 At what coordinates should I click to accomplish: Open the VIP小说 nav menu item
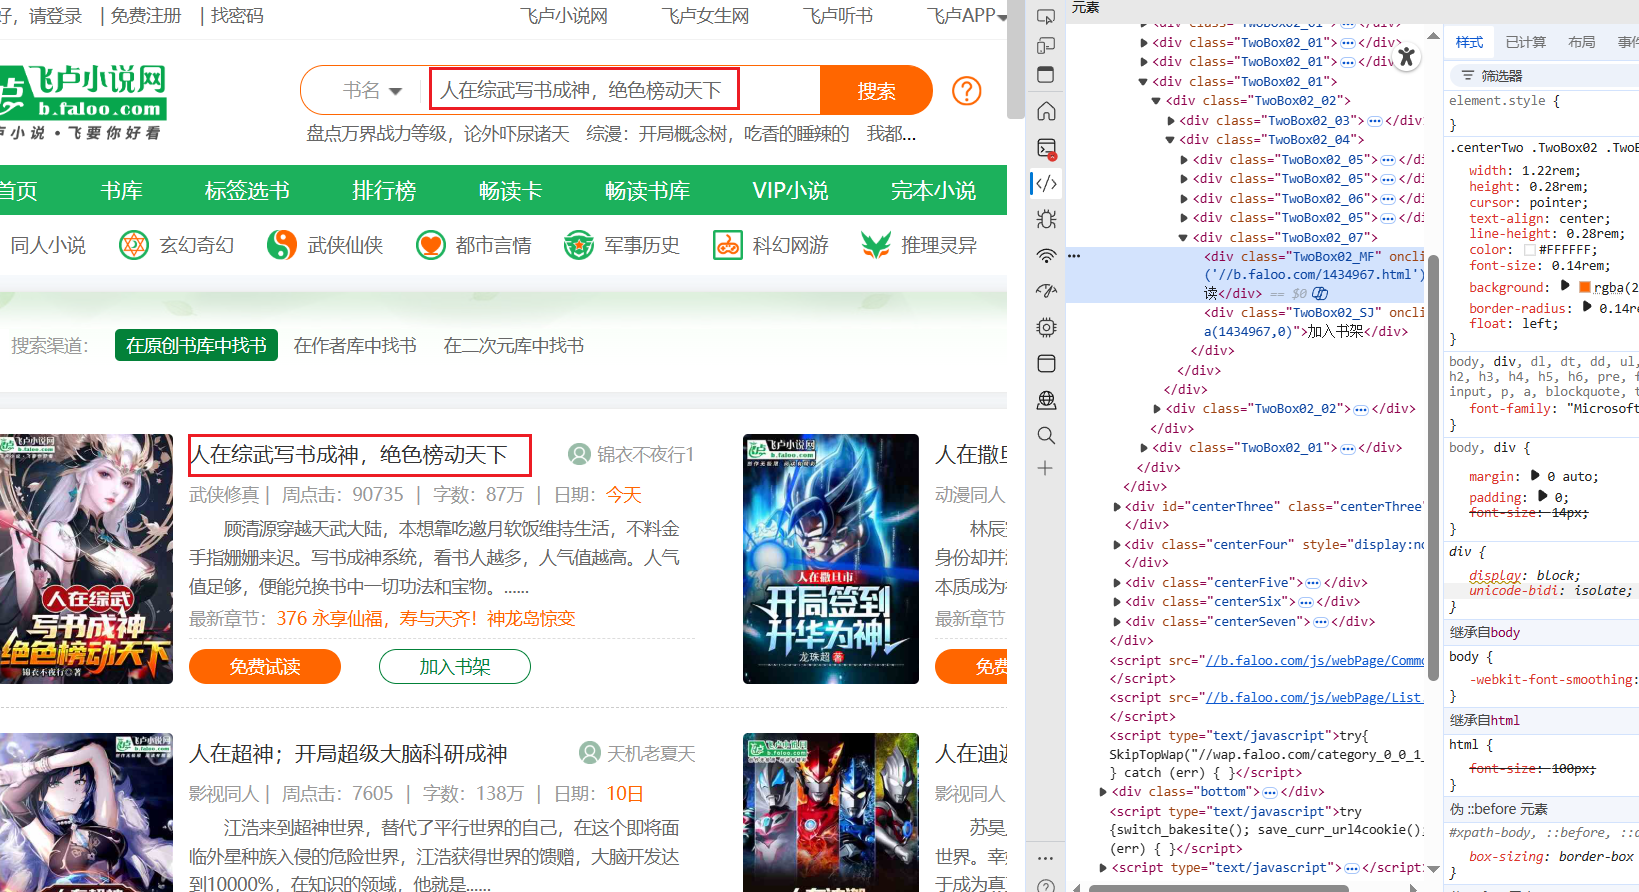[790, 190]
